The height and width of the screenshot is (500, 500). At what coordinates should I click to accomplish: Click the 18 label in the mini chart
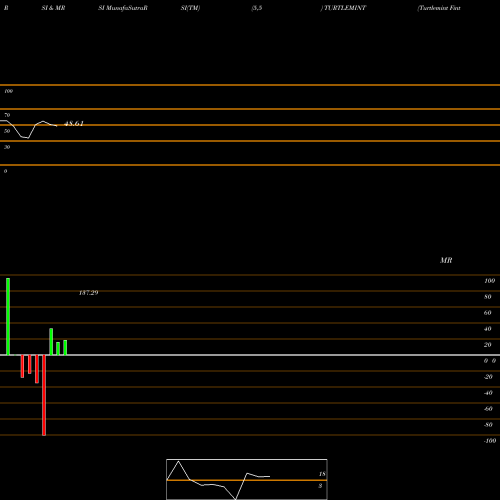point(322,474)
